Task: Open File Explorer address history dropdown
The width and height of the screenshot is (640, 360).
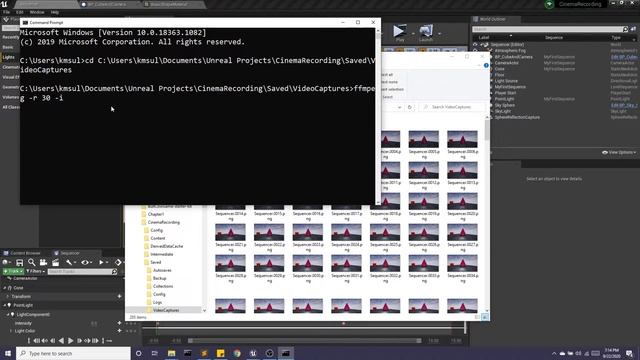Action: [399, 107]
